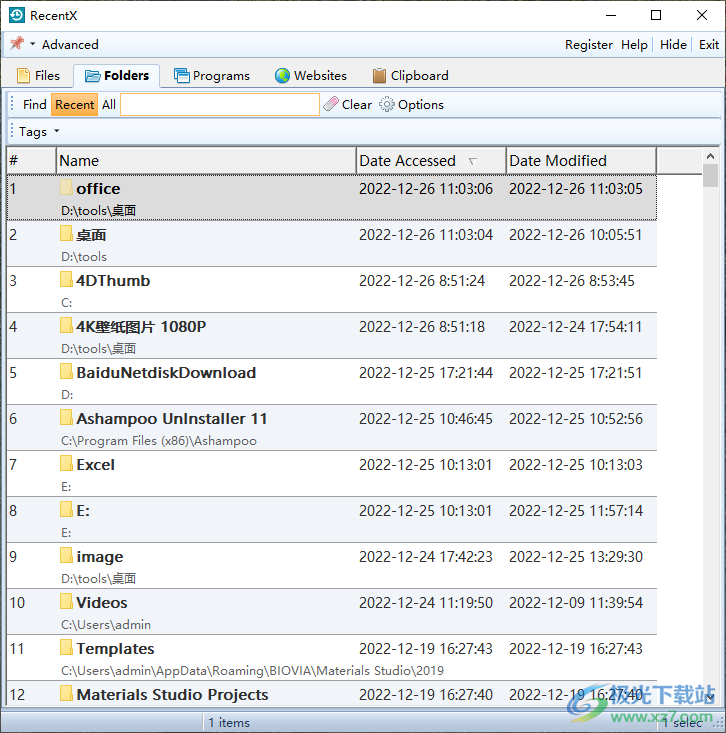Click the pin icon beside Advanced

click(x=17, y=44)
